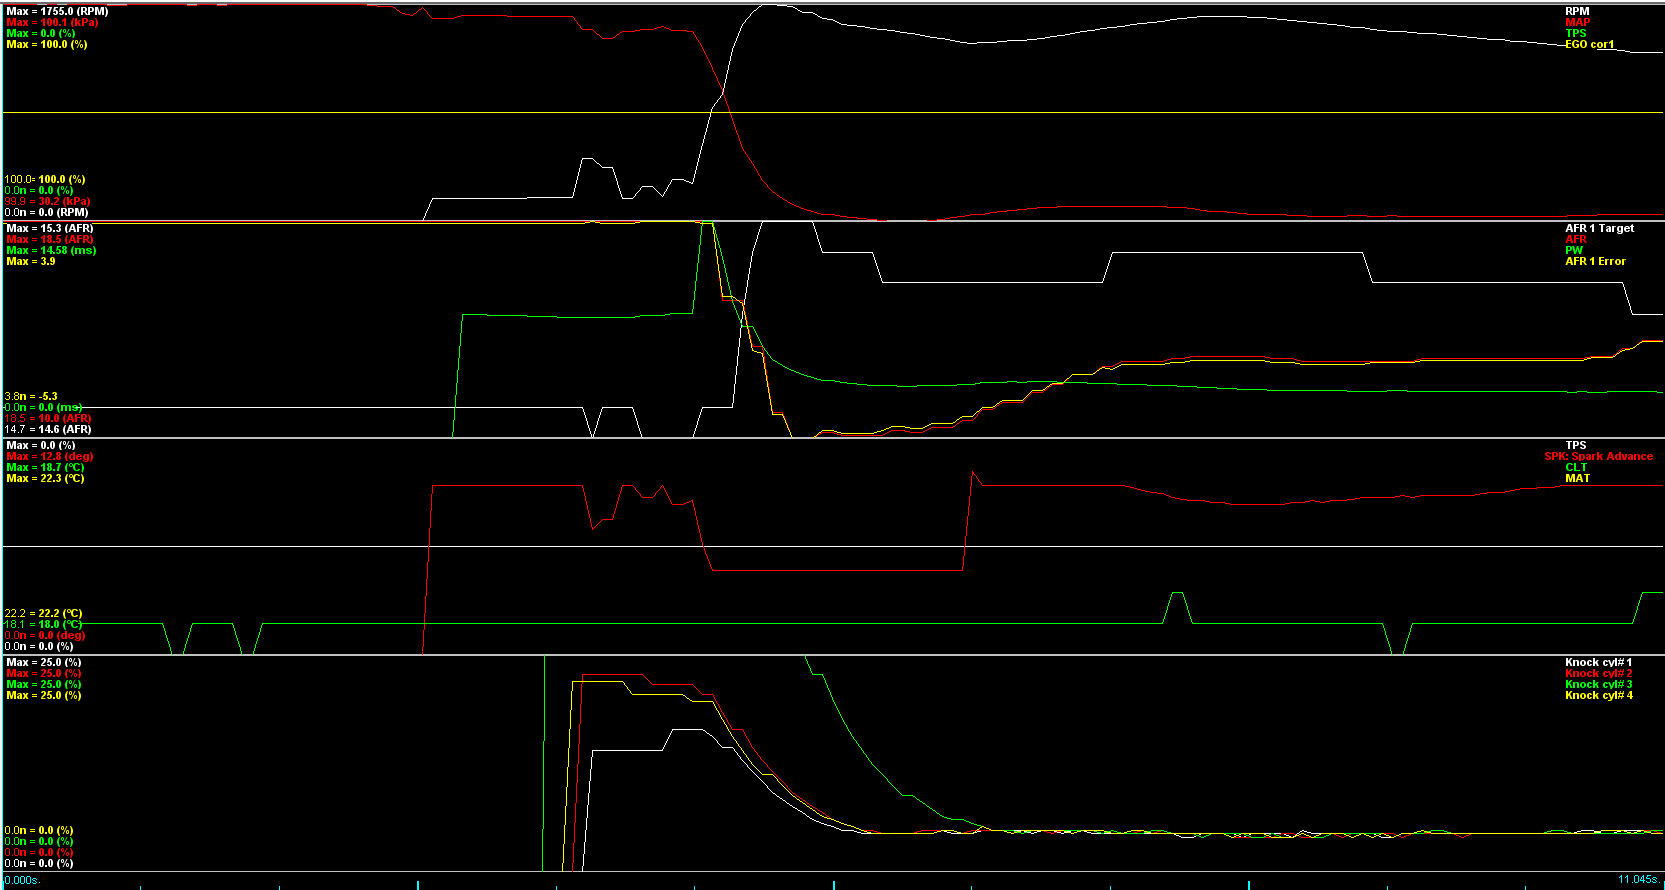1665x890 pixels.
Task: Click the red "Max = 25.0 (%)" knock readout
Action: (44, 674)
